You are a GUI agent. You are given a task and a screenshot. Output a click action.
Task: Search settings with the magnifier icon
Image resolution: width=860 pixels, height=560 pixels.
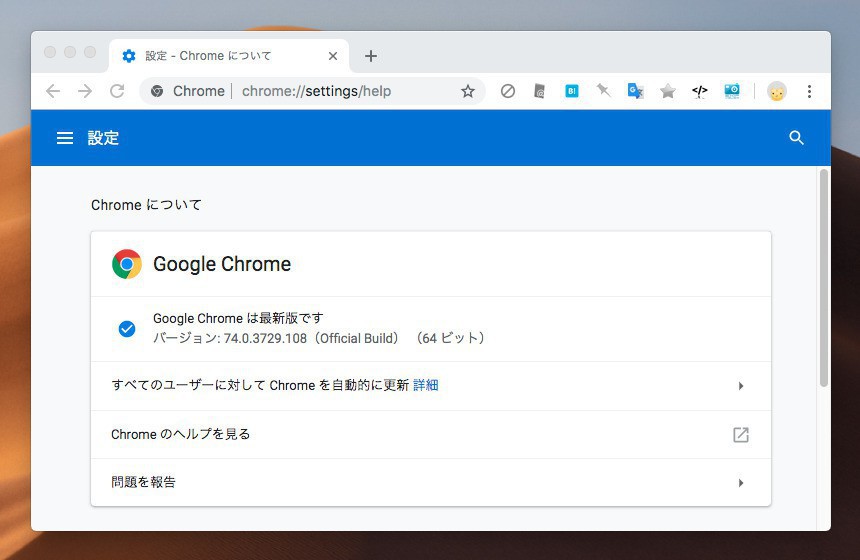796,138
